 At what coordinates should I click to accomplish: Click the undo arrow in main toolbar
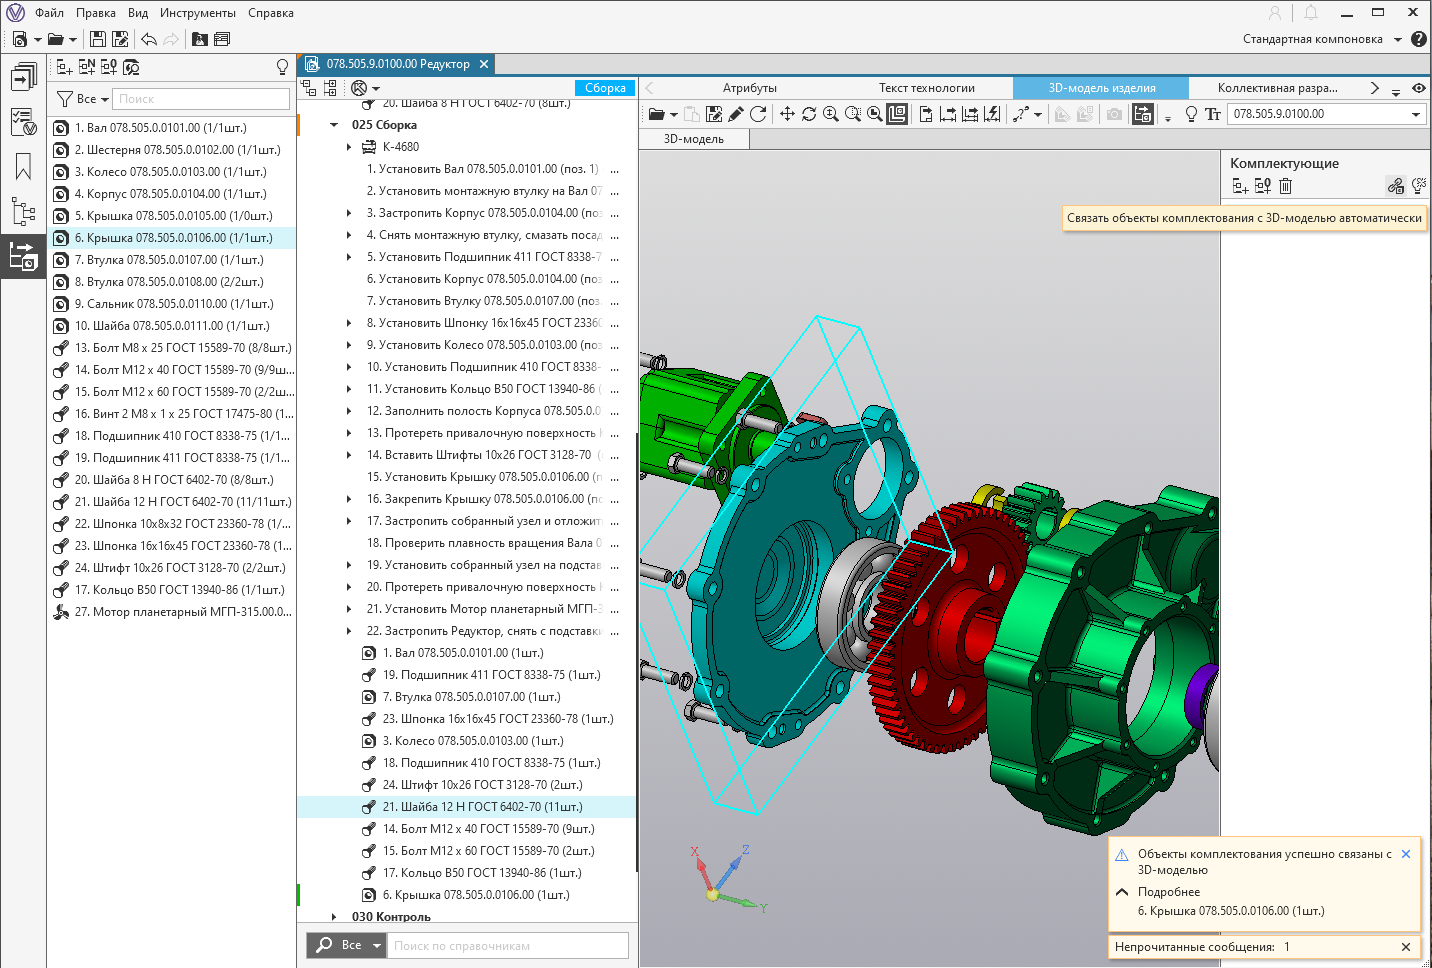click(x=149, y=39)
